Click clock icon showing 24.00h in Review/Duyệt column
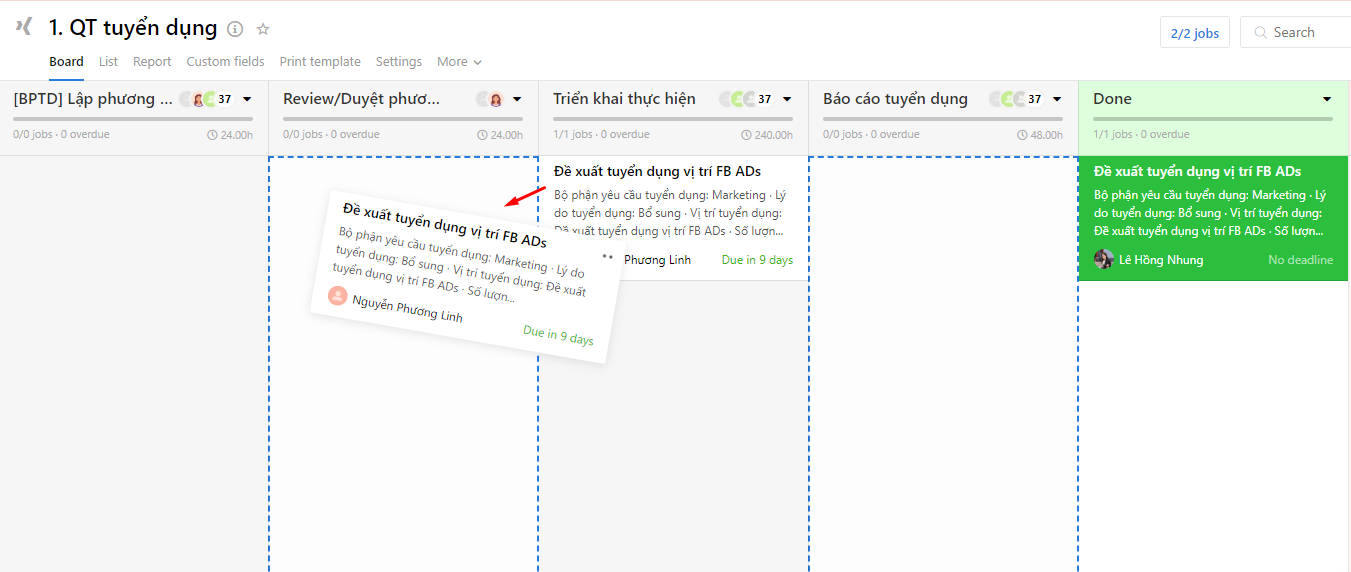The height and width of the screenshot is (572, 1351). (x=482, y=135)
